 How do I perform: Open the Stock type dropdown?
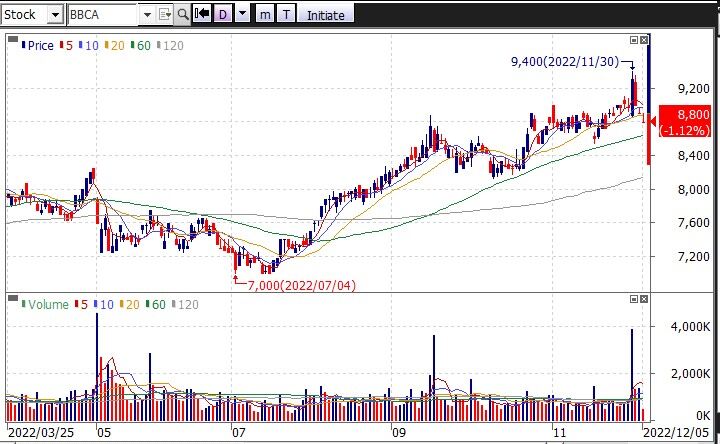(x=57, y=14)
